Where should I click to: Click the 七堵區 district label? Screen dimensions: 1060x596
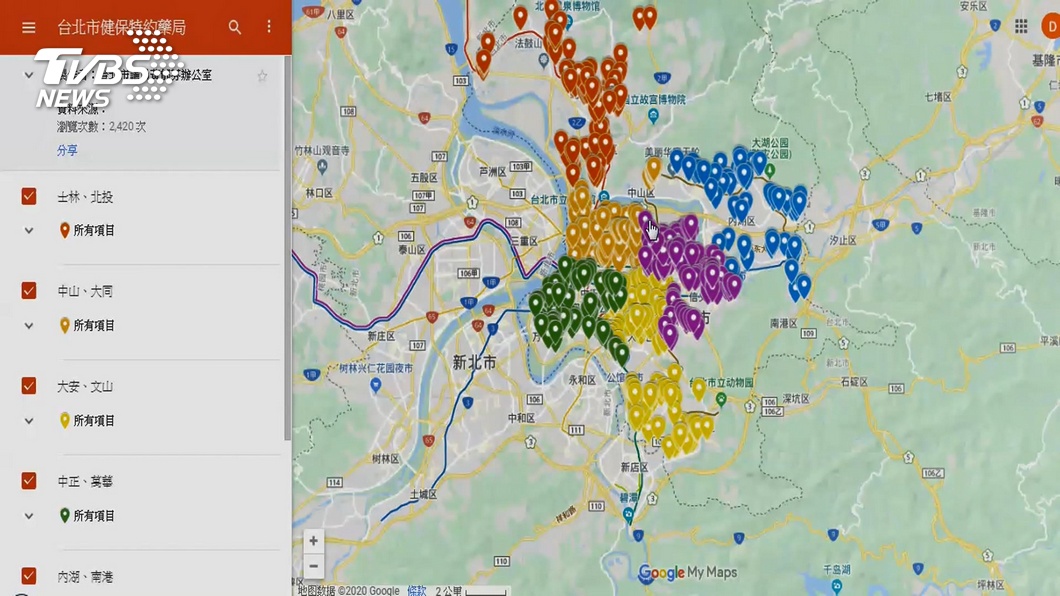click(938, 97)
